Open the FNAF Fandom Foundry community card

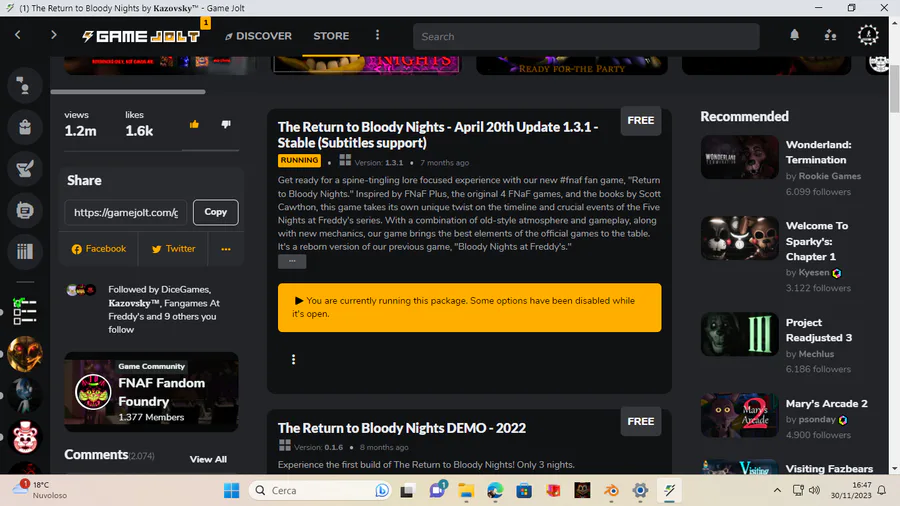point(152,392)
